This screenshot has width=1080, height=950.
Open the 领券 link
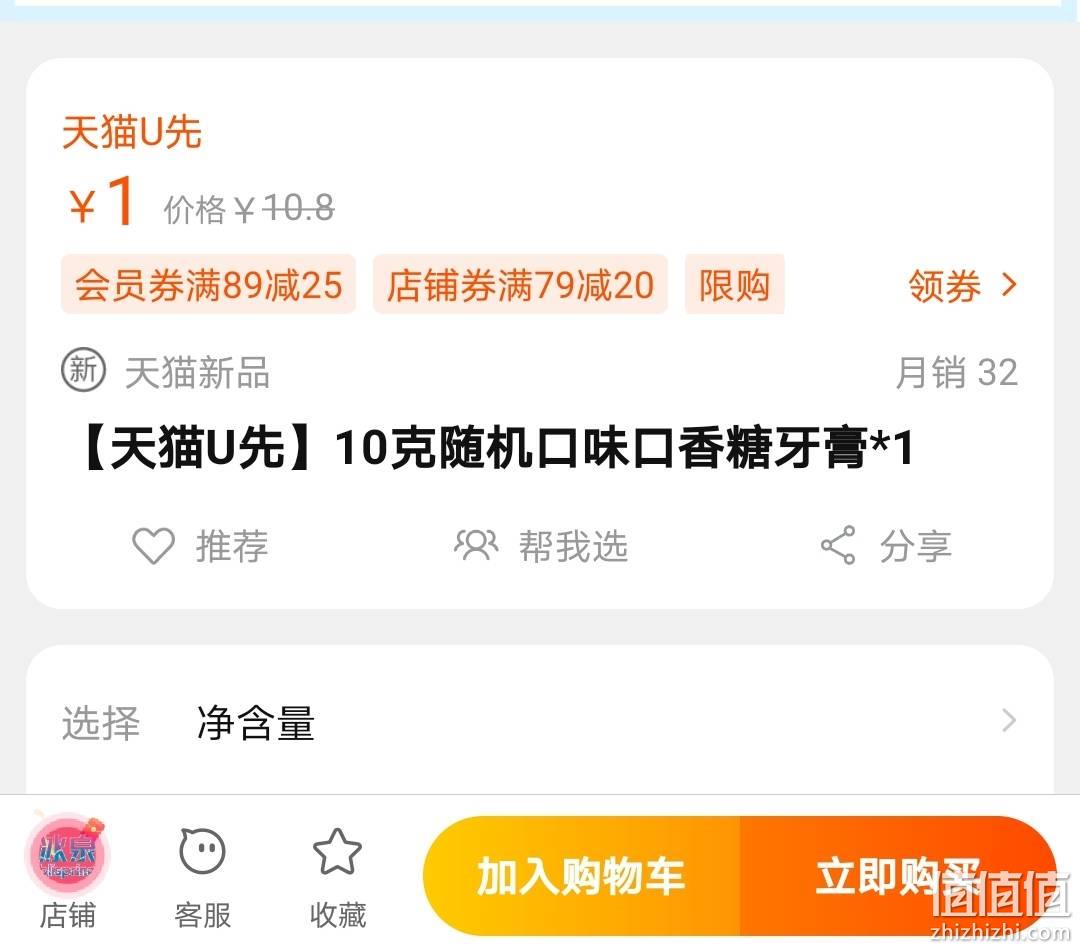944,285
